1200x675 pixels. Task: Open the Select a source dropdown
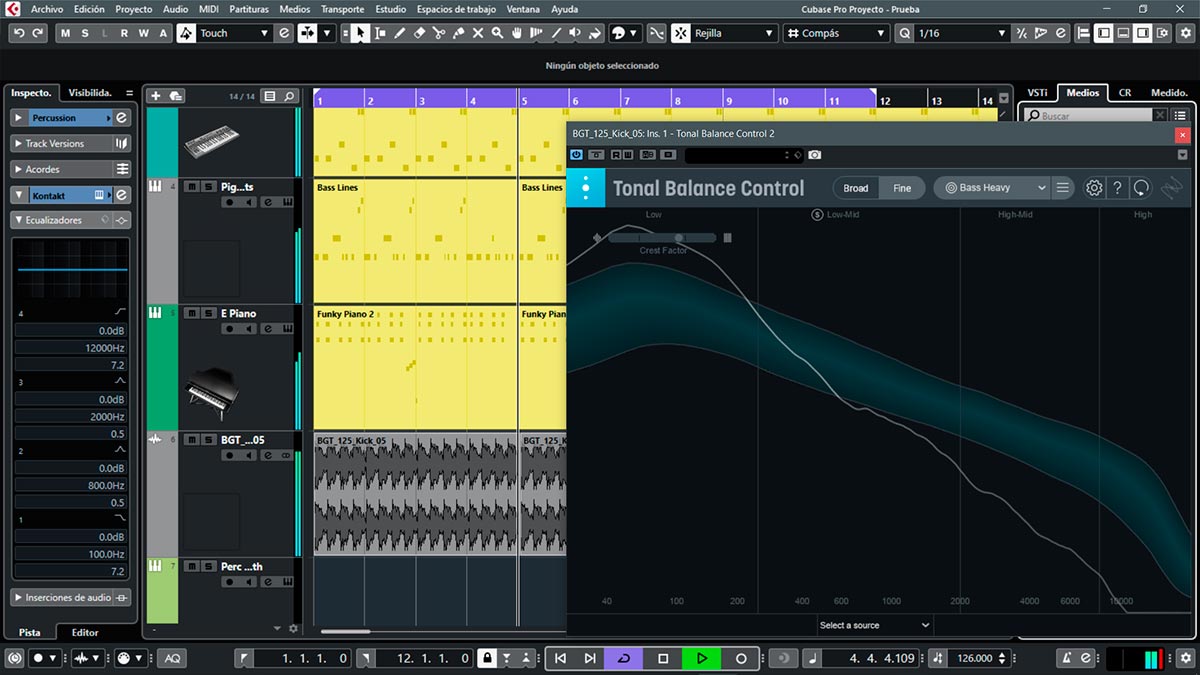[874, 625]
